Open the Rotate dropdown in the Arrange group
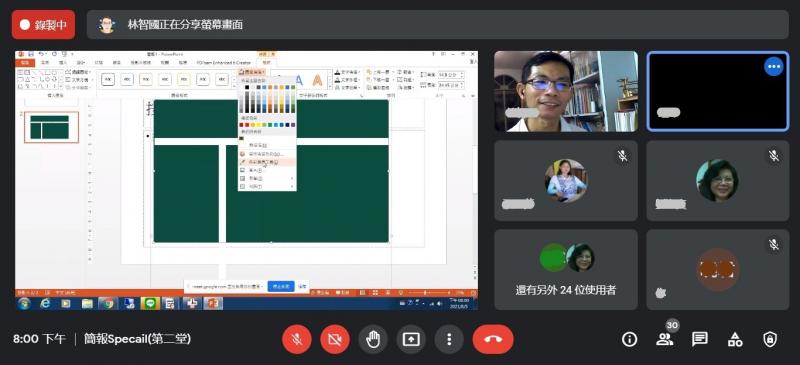 click(x=405, y=88)
